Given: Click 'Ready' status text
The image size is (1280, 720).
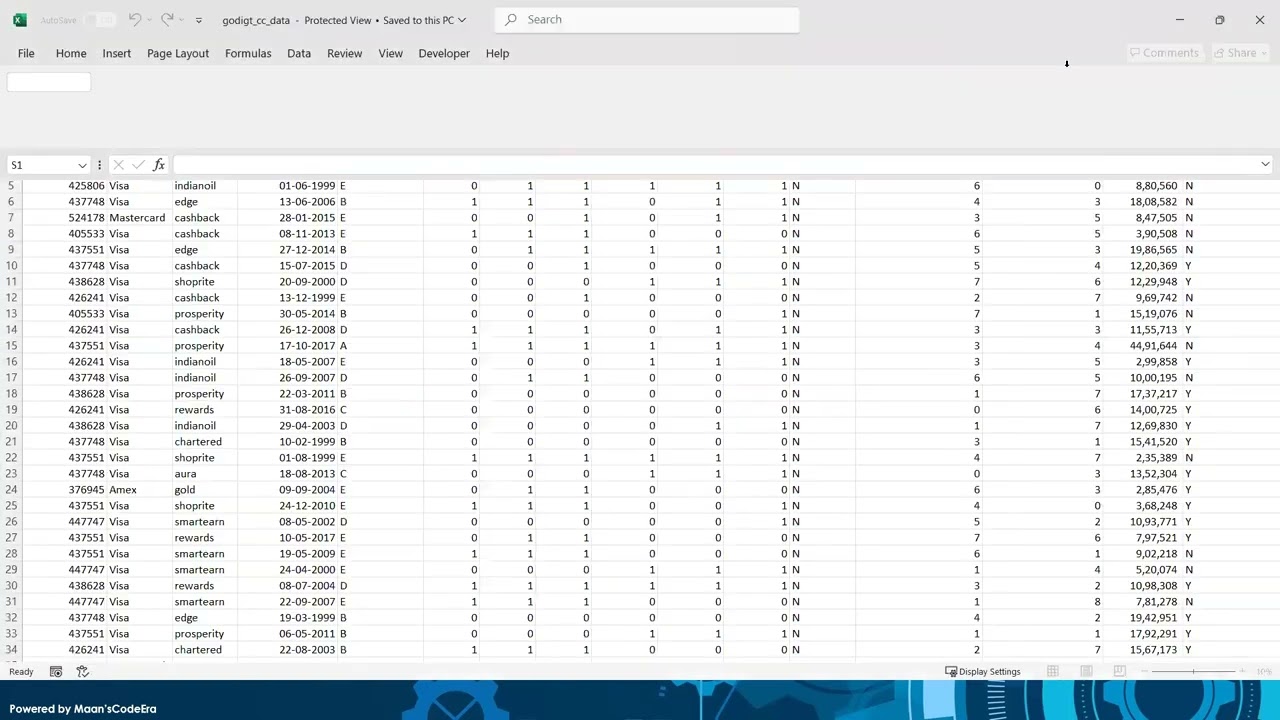Looking at the screenshot, I should (21, 672).
